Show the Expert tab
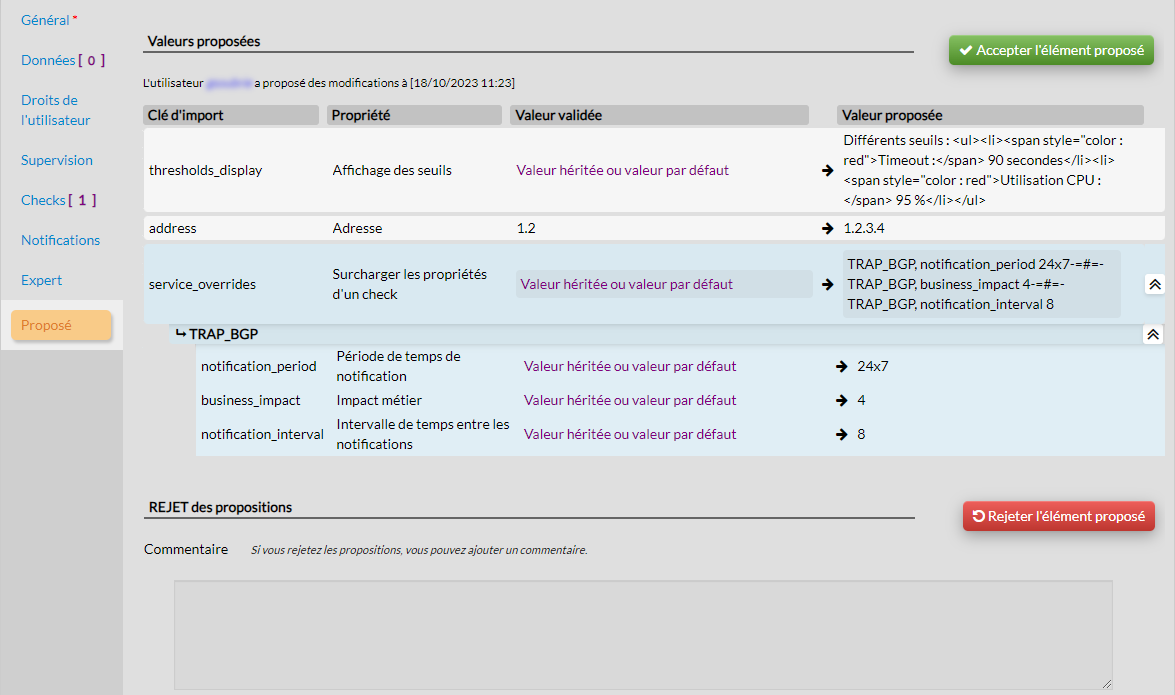 [42, 280]
